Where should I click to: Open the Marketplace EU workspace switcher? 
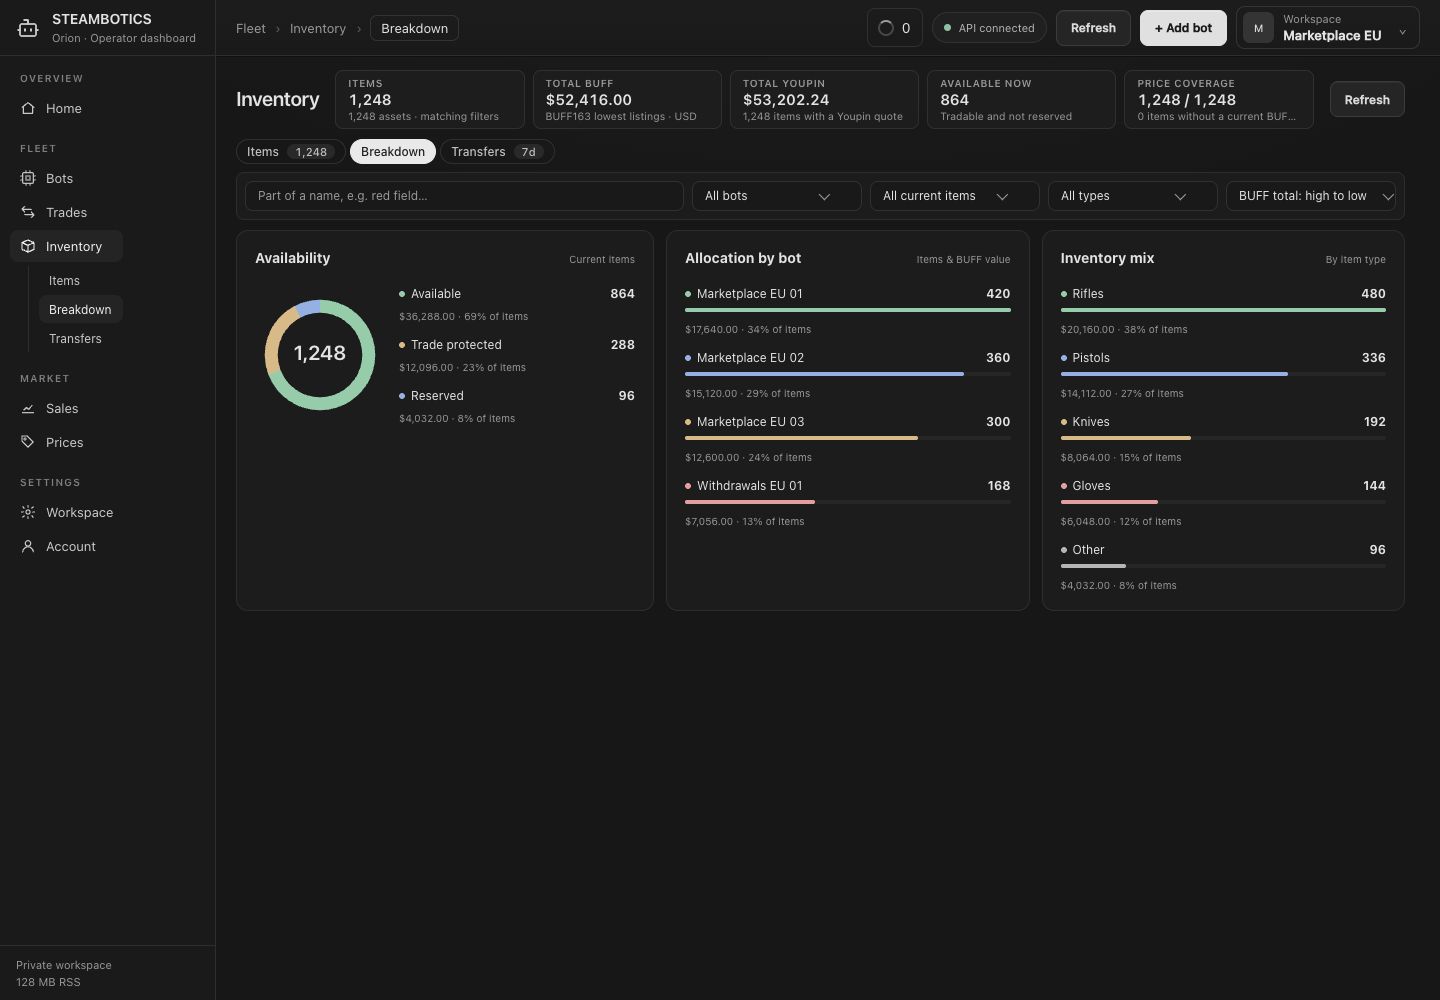[x=1327, y=28]
